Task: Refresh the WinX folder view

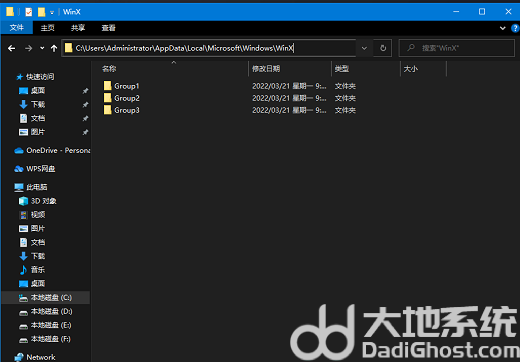Action: click(383, 48)
